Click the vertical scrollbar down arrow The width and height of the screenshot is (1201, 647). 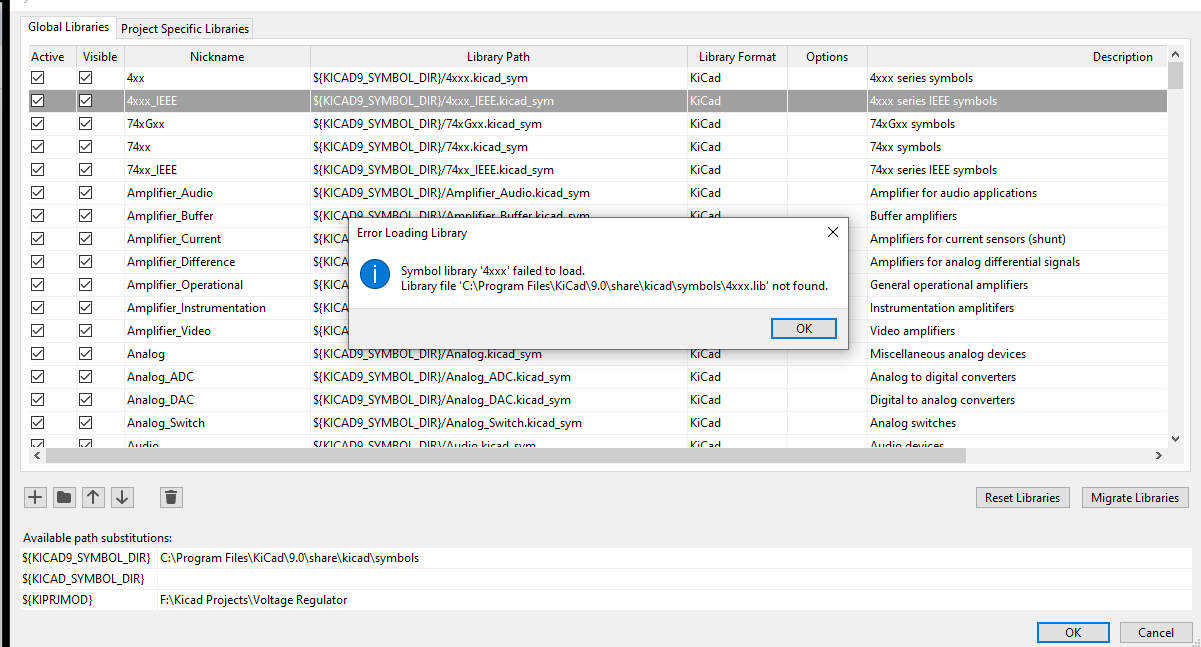click(1177, 437)
